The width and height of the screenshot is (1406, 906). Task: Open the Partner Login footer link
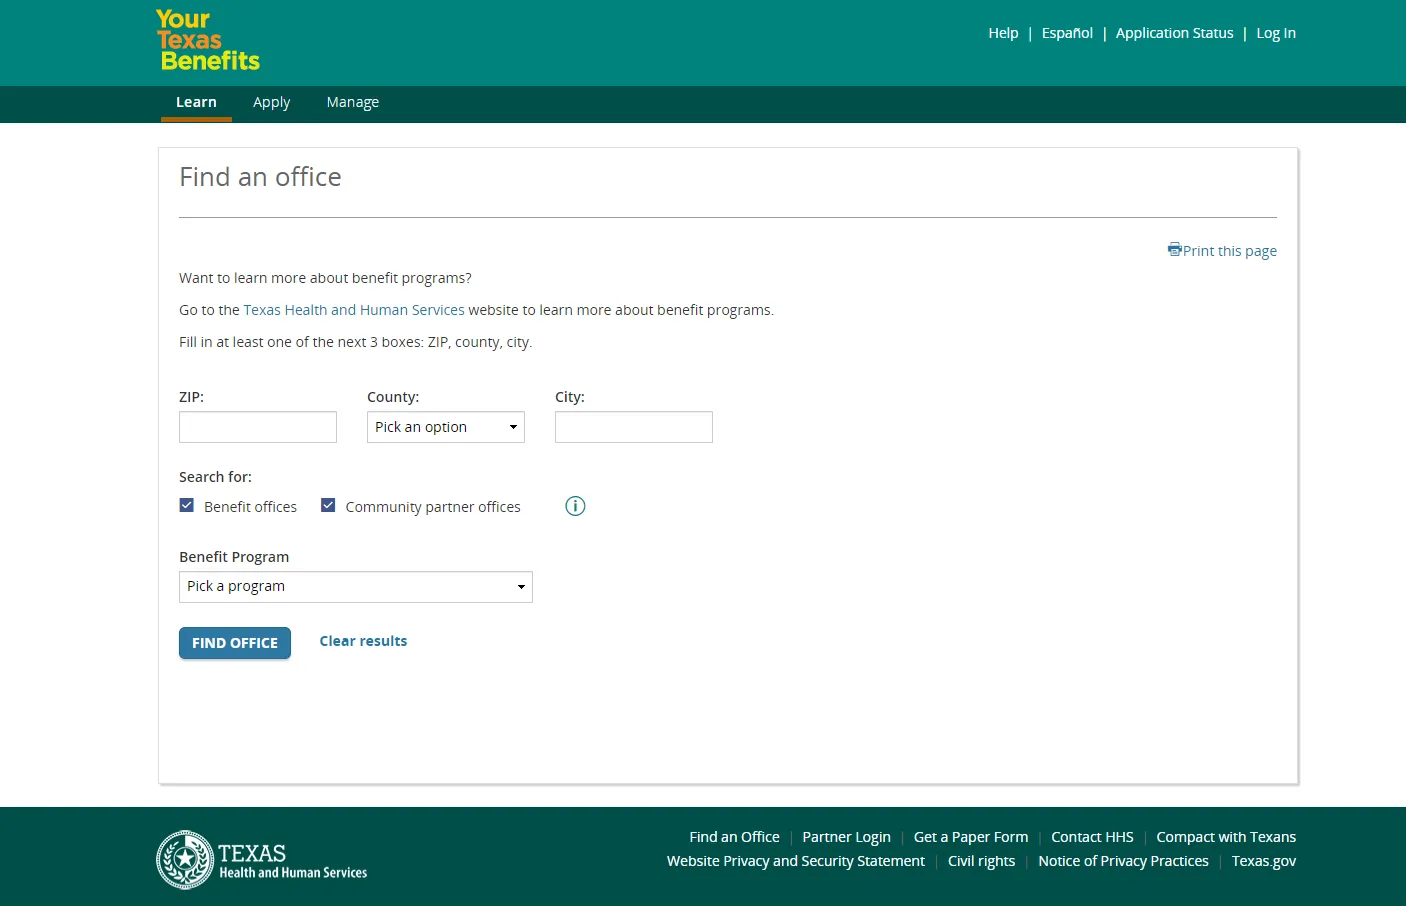tap(846, 837)
